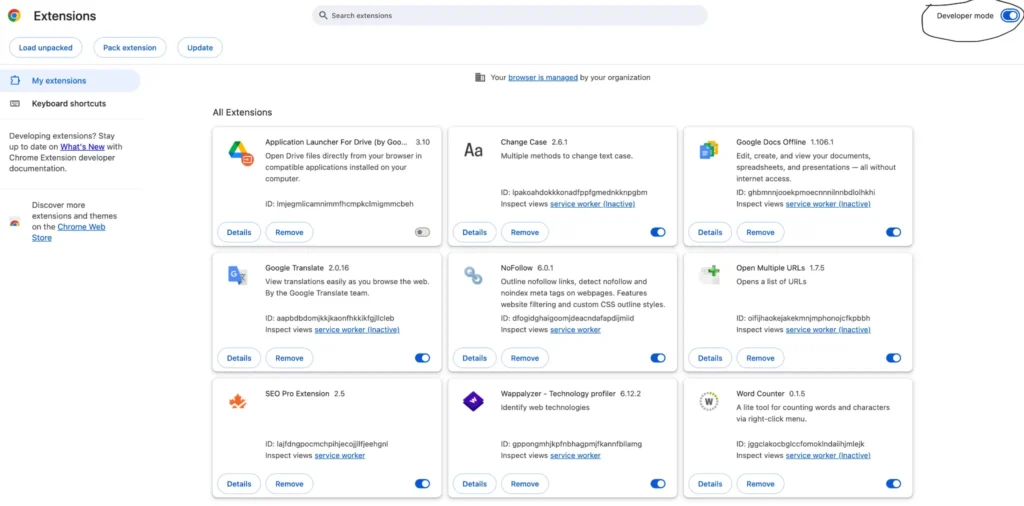The width and height of the screenshot is (1024, 506).
Task: Open Details for SEO Pro Extension
Action: 239,484
